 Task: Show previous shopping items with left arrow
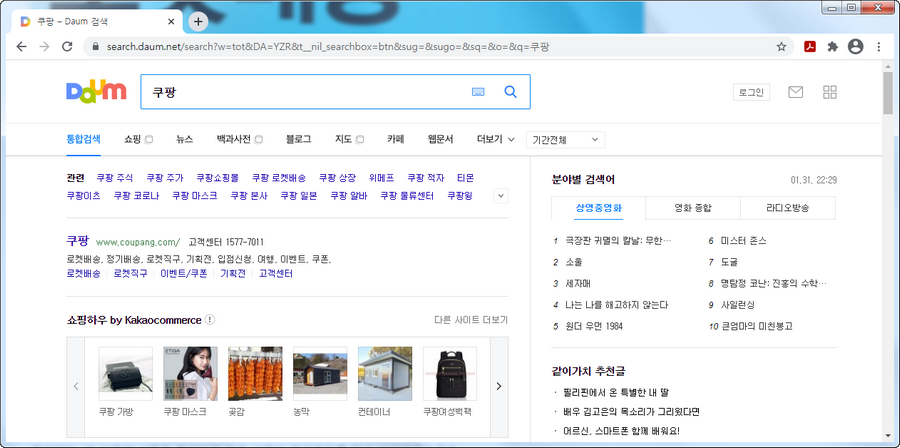coord(76,387)
